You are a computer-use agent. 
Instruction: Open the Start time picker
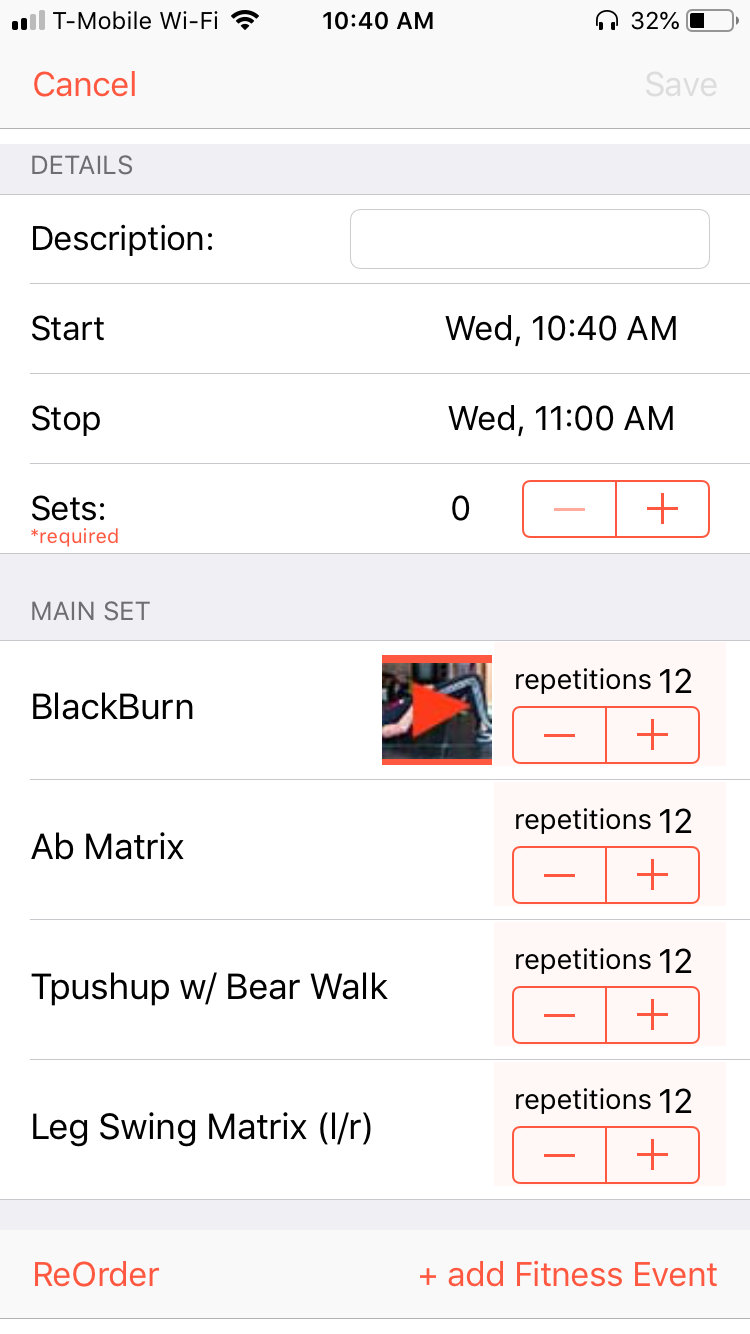pos(561,328)
